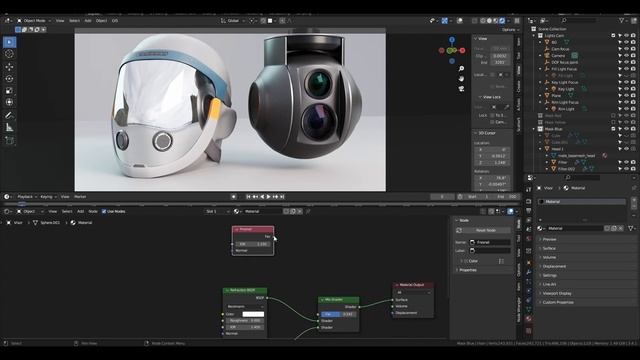
Task: Click the viewport zoom magnifier icon
Action: pyautogui.click(x=461, y=69)
